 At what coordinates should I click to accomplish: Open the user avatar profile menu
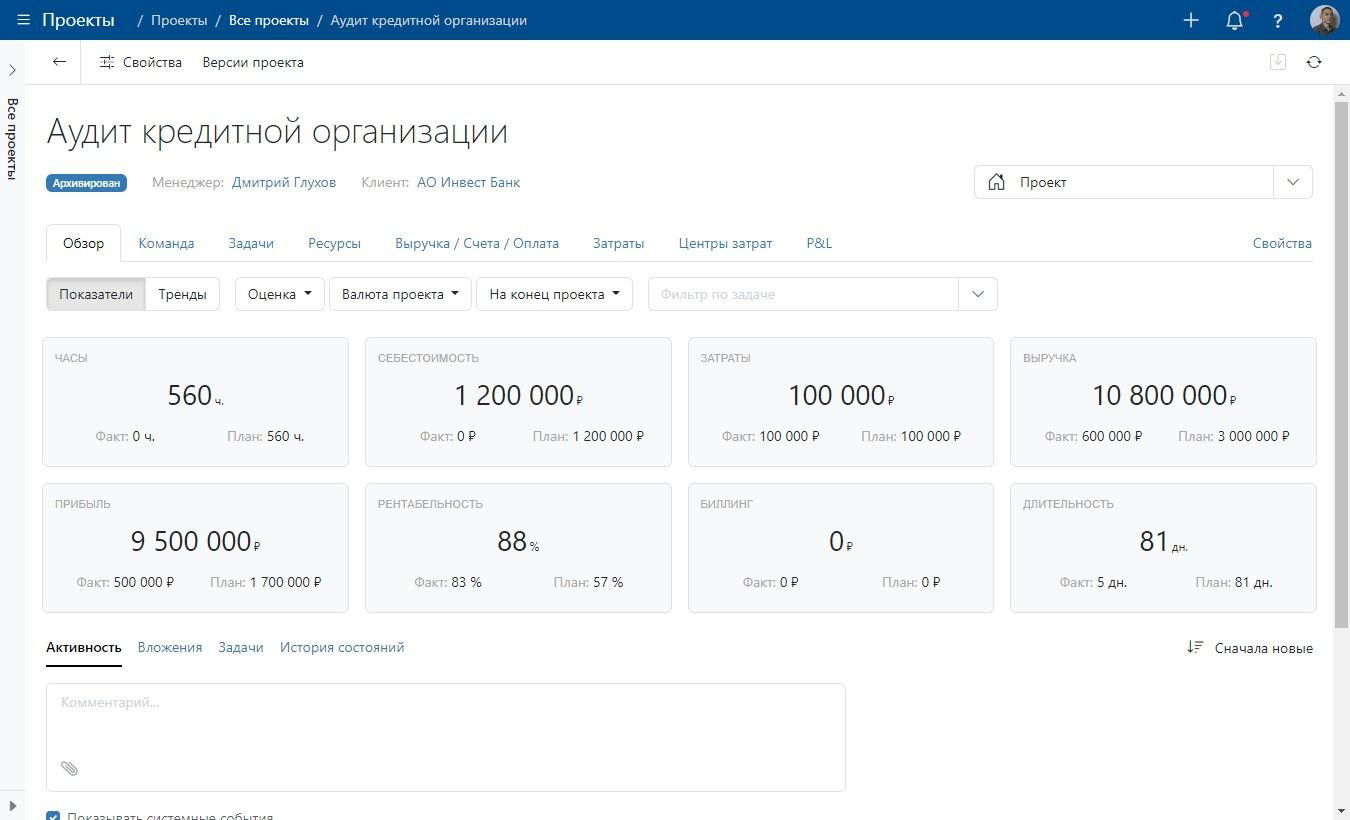(1324, 20)
